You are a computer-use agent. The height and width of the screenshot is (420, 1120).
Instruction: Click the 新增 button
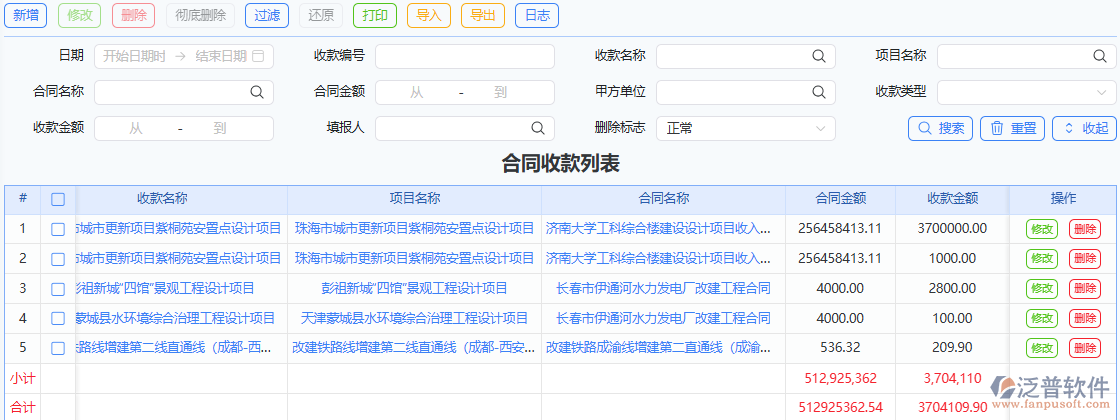[x=26, y=16]
